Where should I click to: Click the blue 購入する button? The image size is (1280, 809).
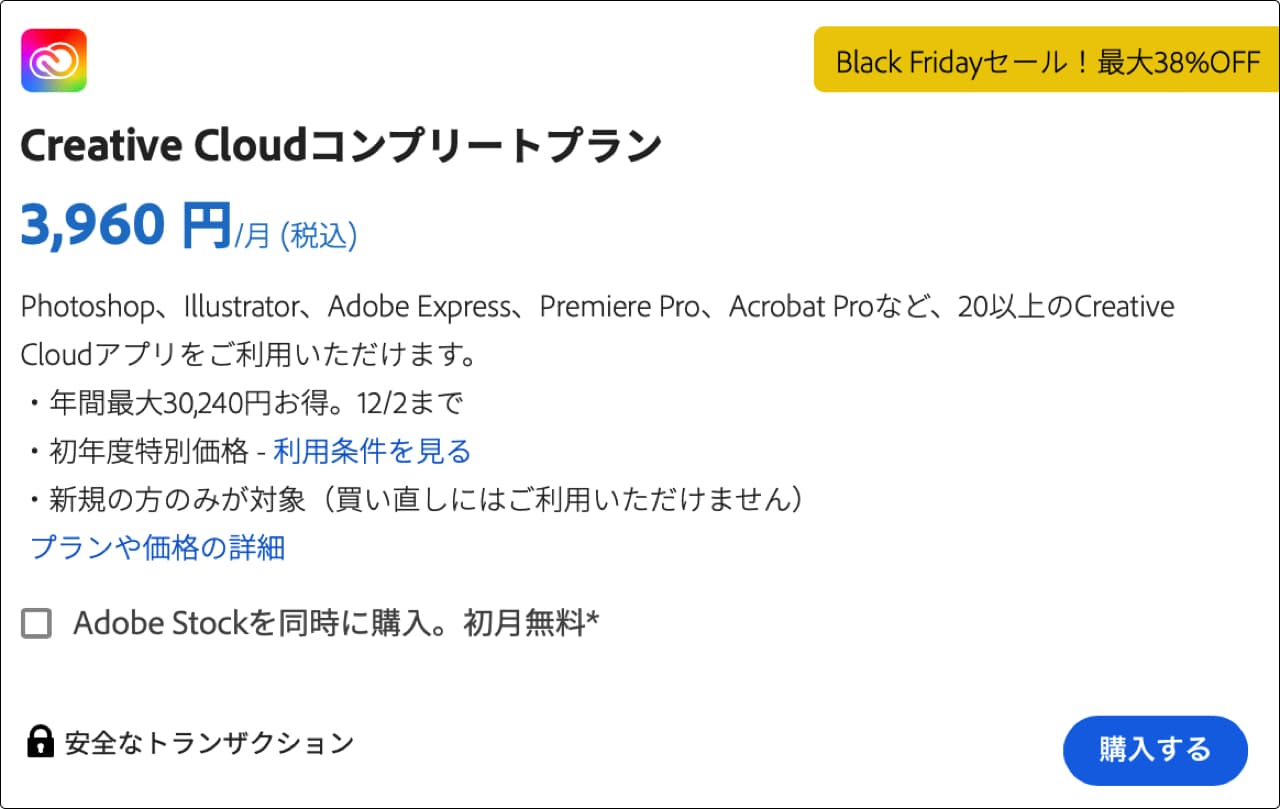point(1155,749)
